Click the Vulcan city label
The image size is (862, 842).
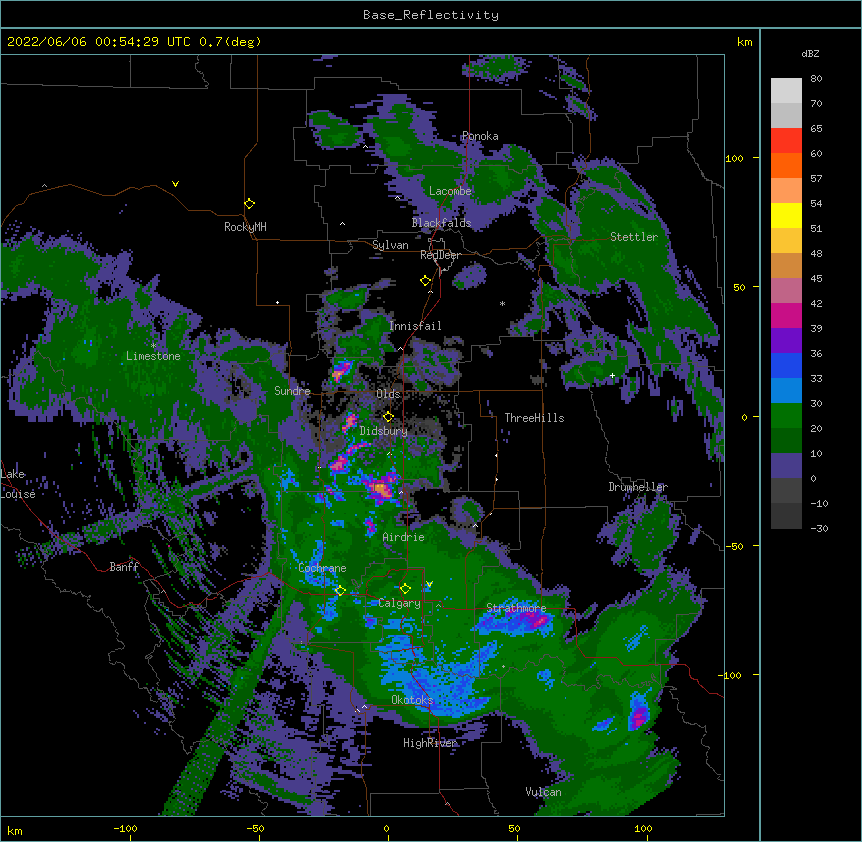tap(543, 791)
